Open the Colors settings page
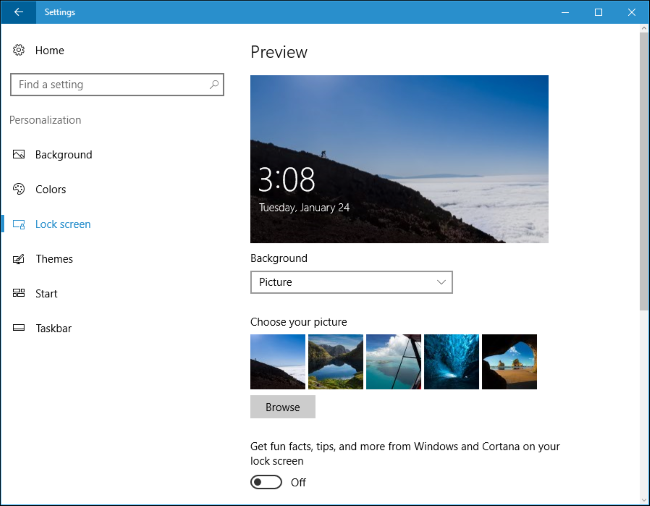650x506 pixels. coord(51,189)
